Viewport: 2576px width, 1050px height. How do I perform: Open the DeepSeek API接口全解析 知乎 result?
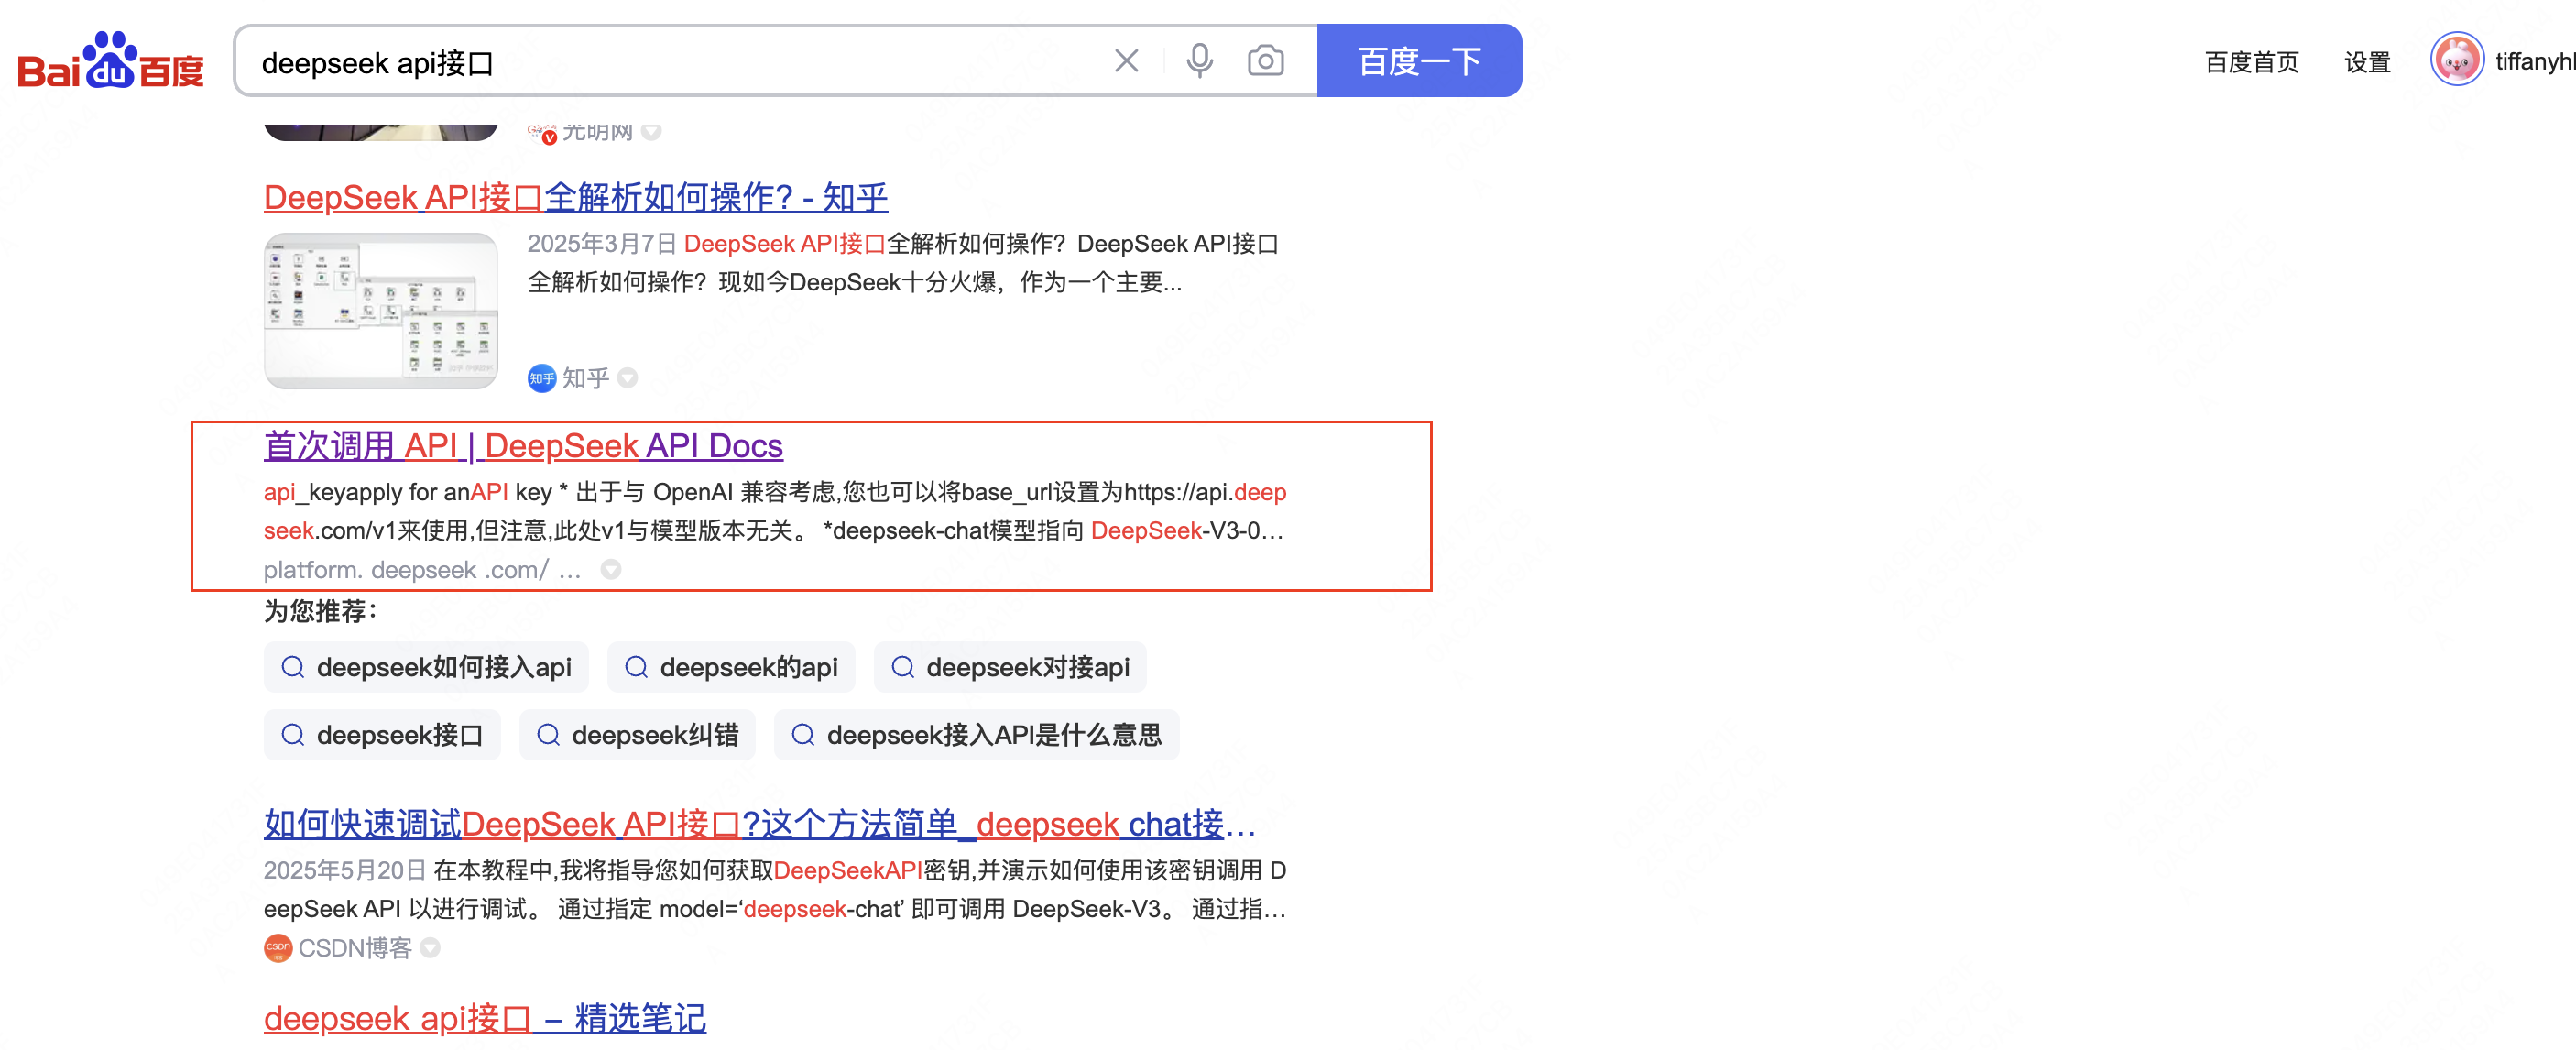575,197
